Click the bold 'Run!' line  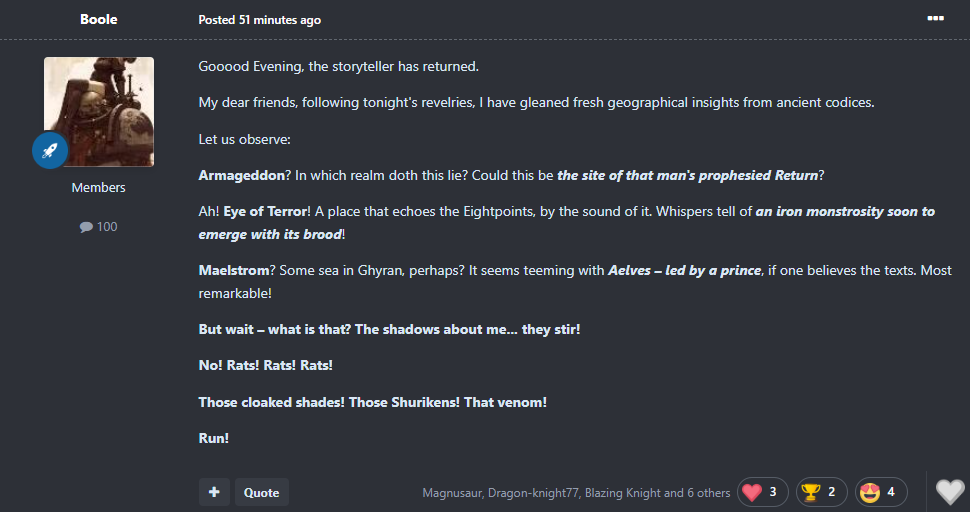(213, 438)
